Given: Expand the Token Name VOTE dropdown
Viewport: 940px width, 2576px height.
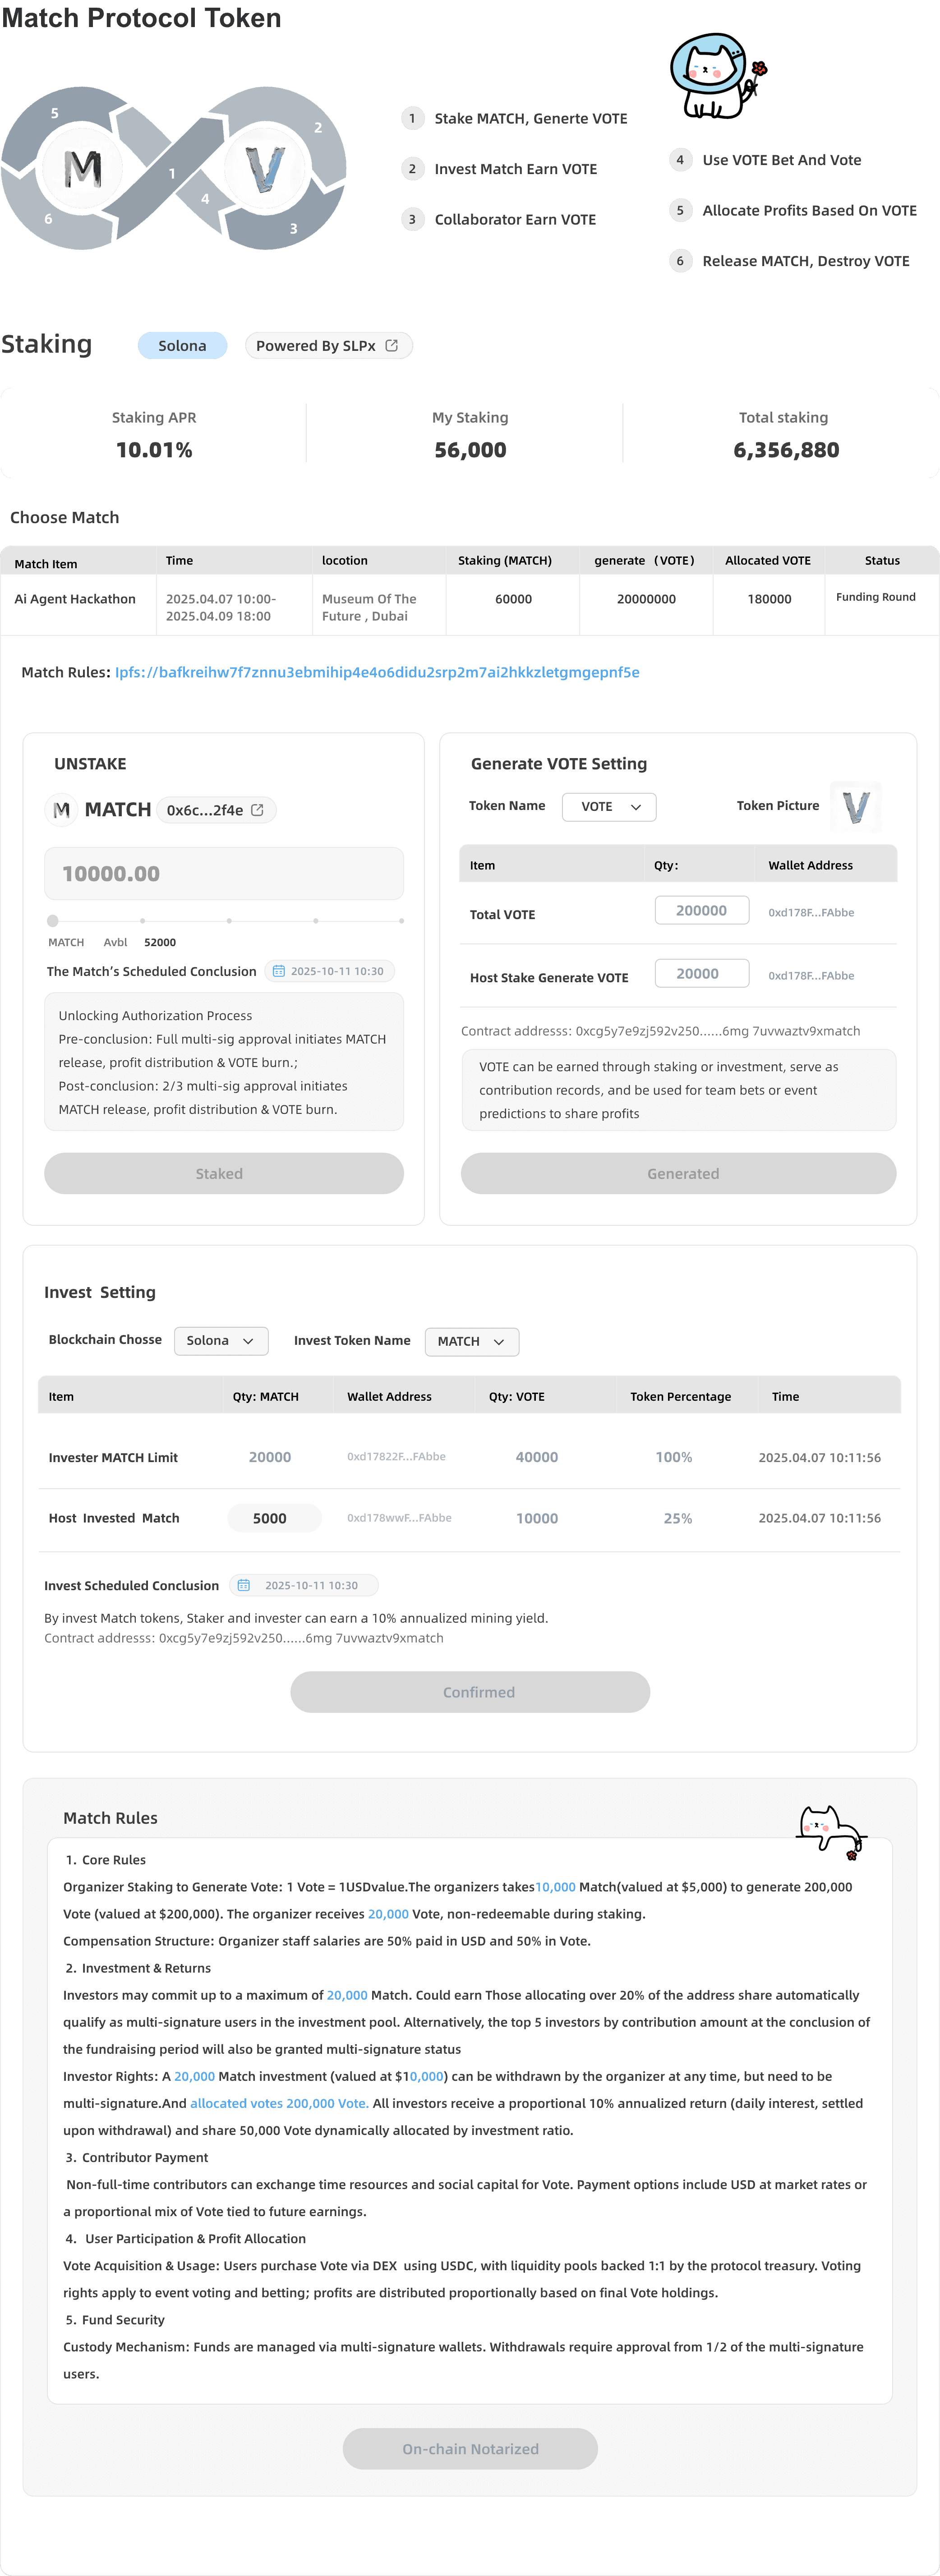Looking at the screenshot, I should (609, 807).
